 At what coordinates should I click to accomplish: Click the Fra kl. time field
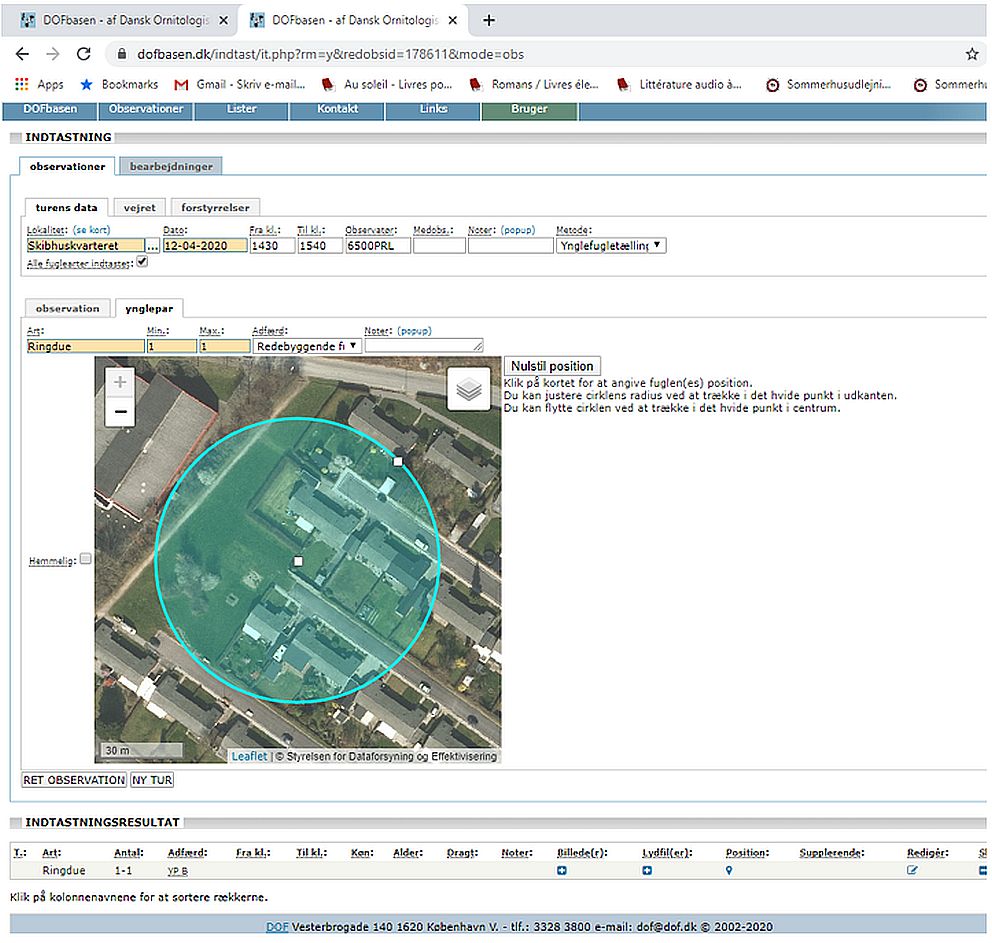click(272, 245)
